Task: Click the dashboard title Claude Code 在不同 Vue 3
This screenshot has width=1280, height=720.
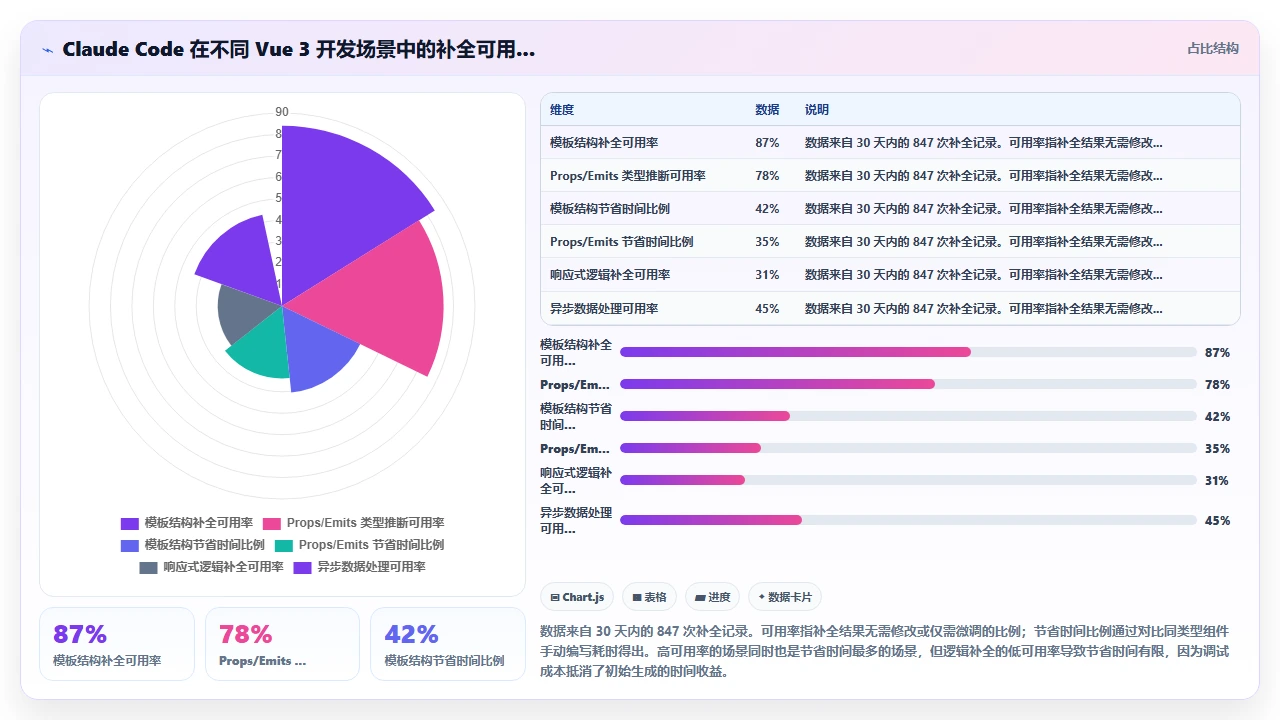Action: [x=298, y=49]
